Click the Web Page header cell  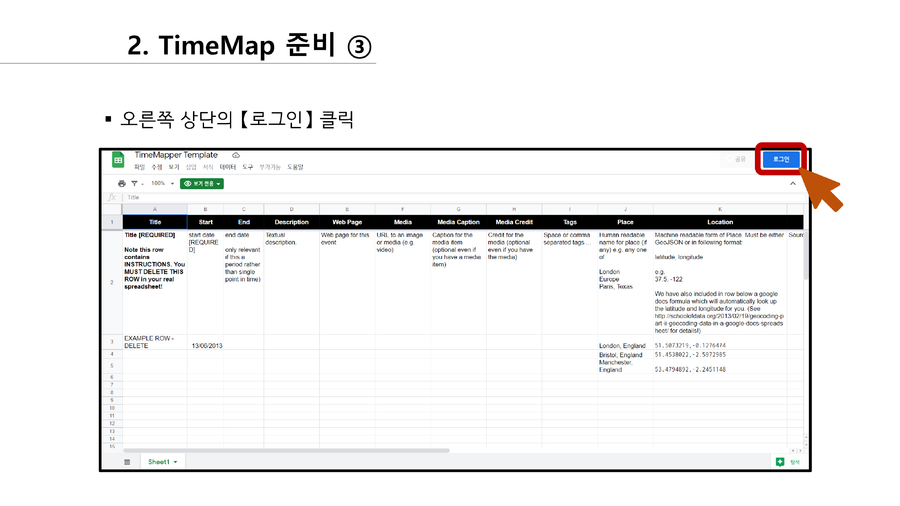pyautogui.click(x=347, y=222)
